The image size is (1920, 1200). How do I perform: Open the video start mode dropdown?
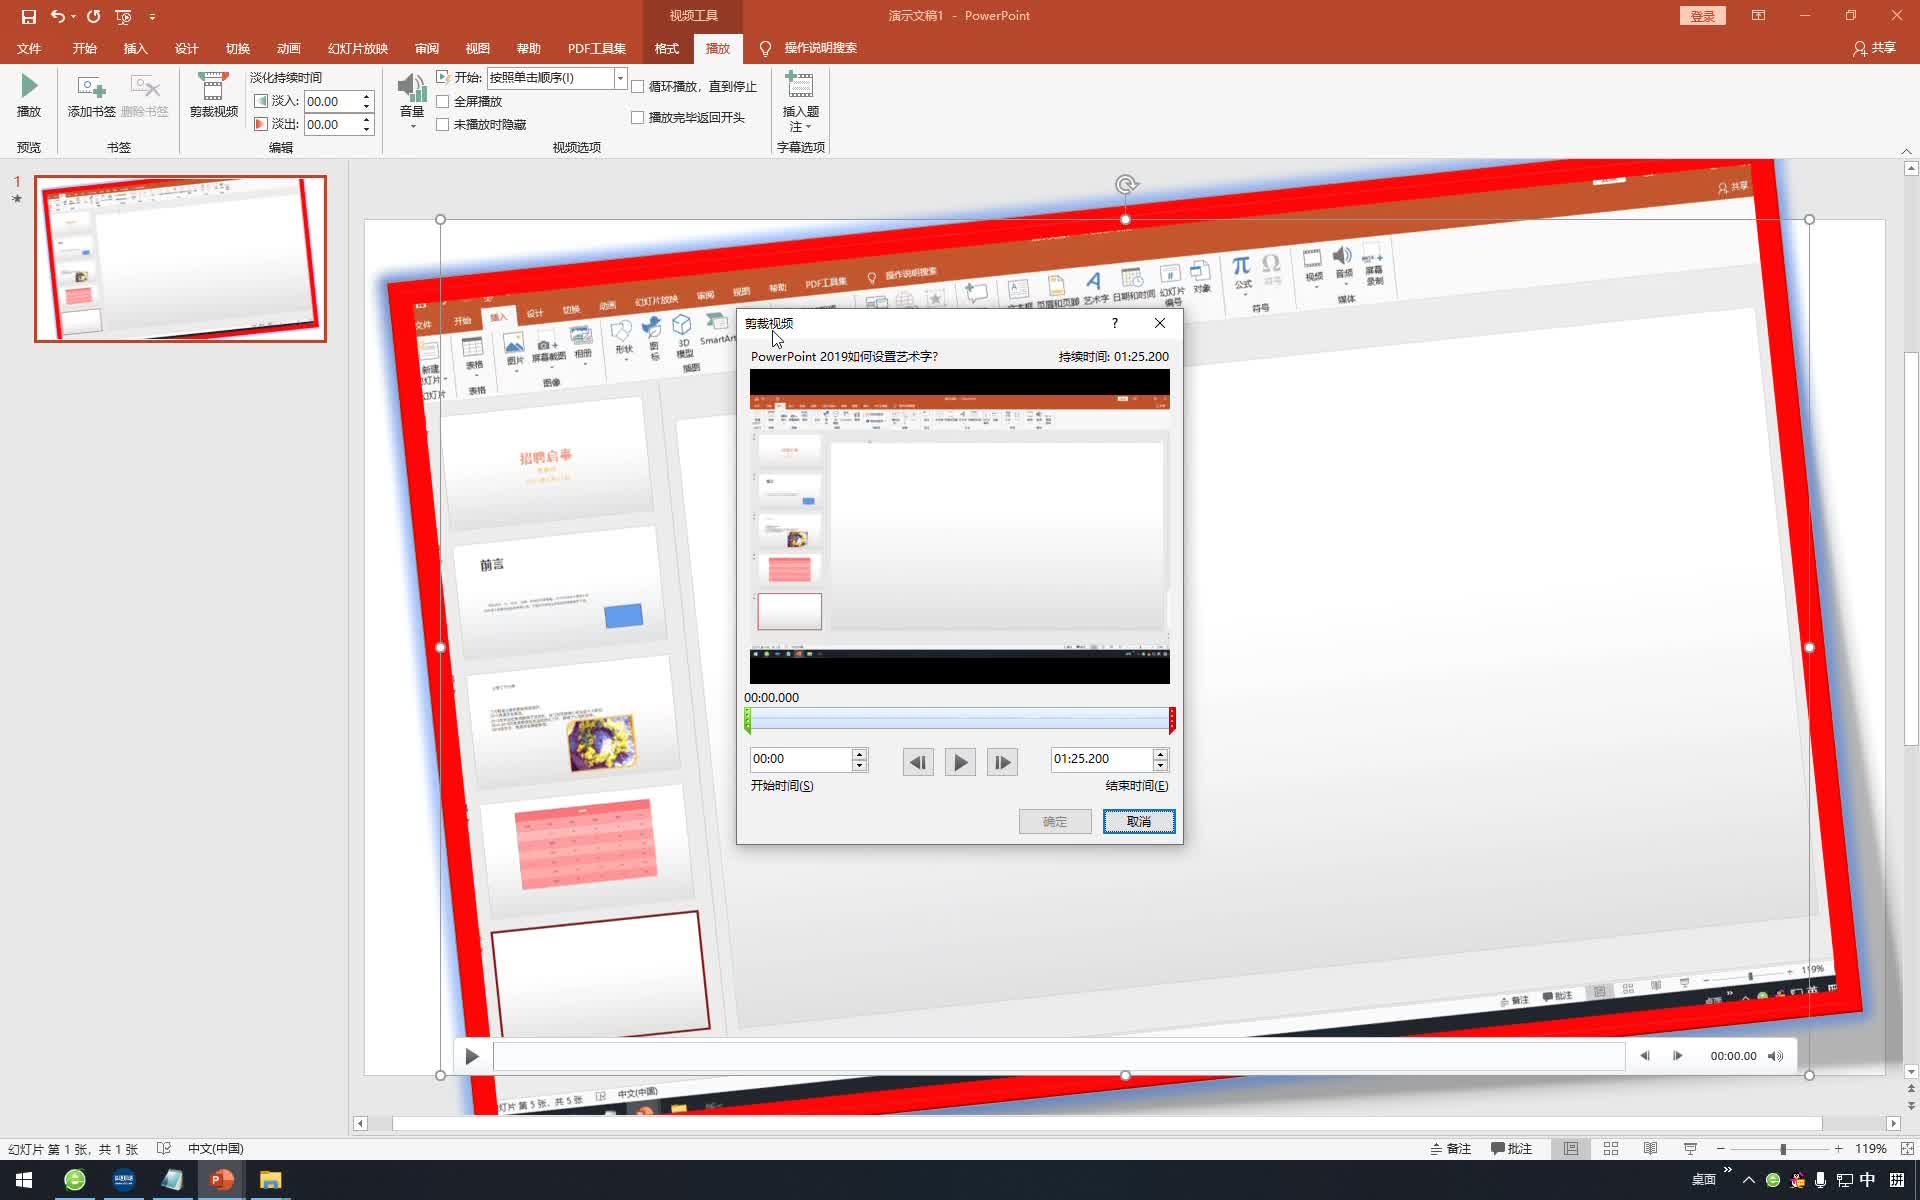pos(620,78)
